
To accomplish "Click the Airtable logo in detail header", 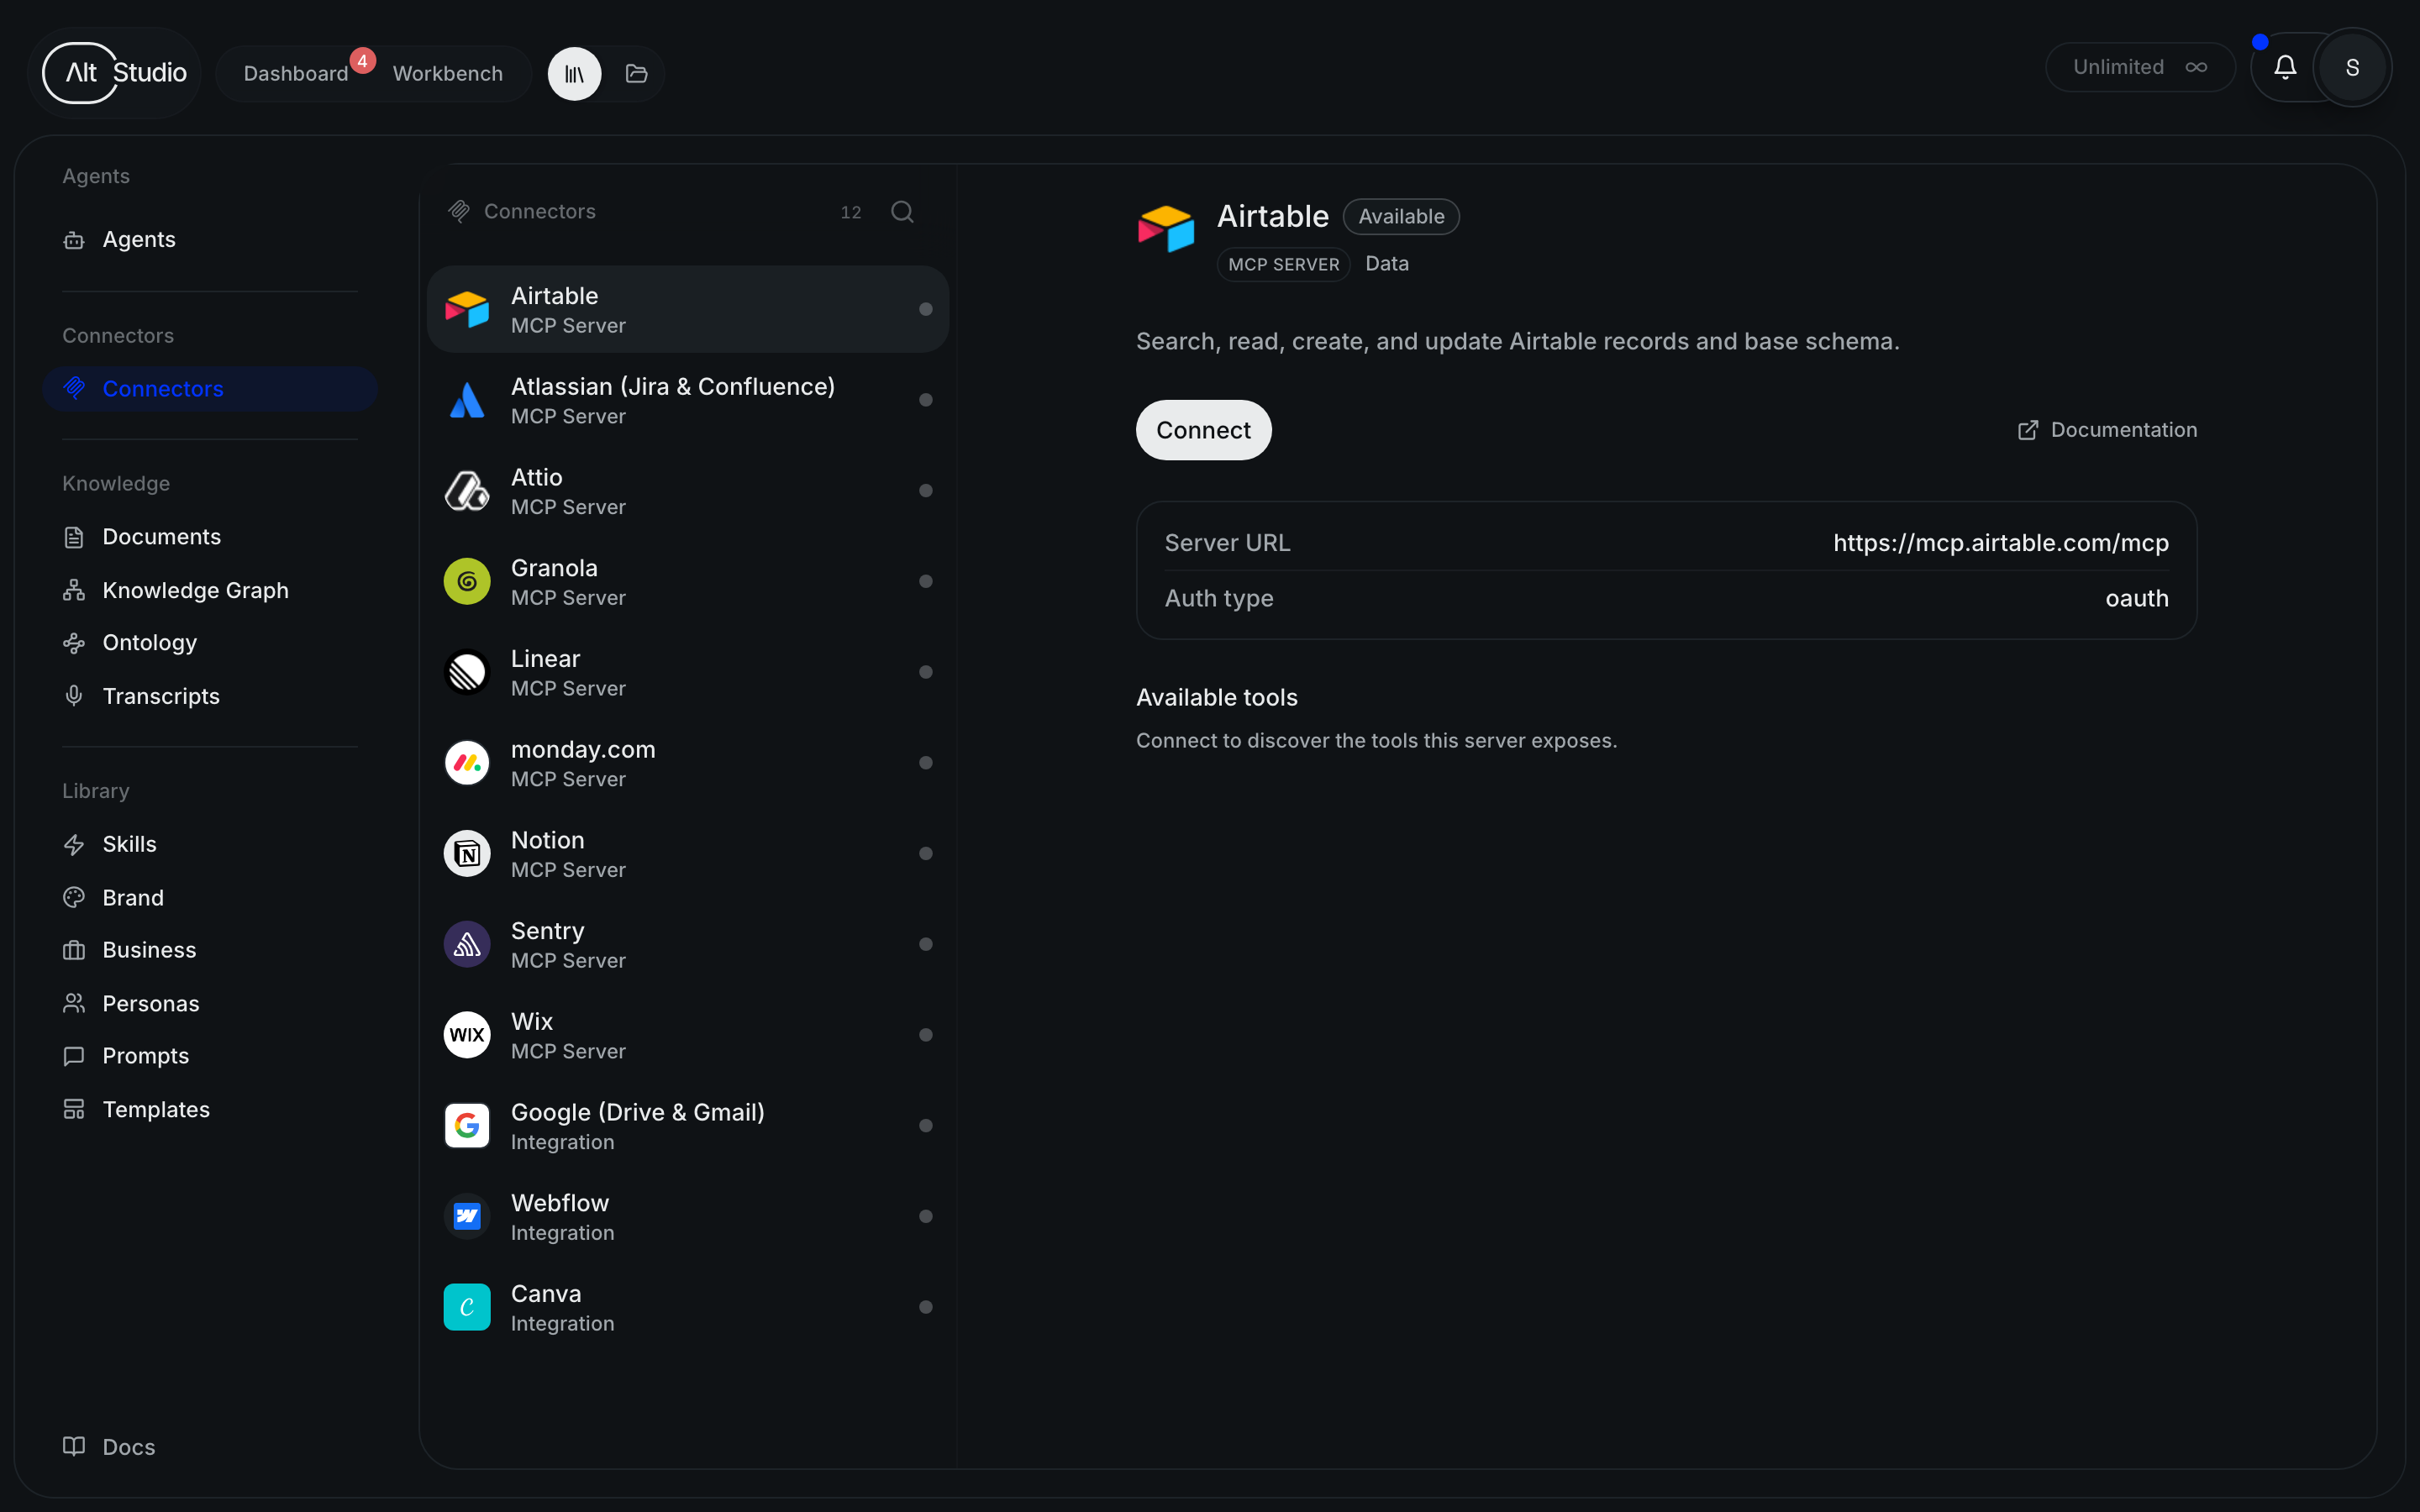I will click(x=1166, y=229).
